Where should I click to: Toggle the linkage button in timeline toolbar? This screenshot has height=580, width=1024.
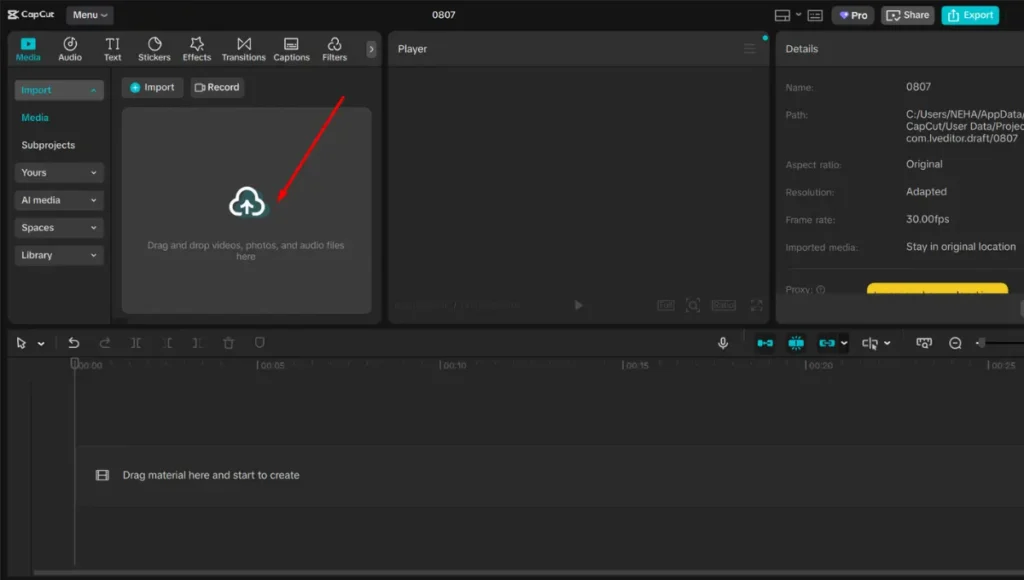point(827,343)
